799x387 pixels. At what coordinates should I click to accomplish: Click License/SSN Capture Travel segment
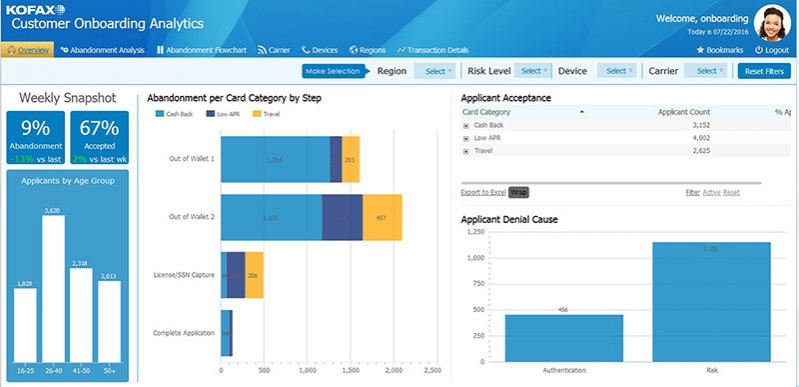(254, 275)
